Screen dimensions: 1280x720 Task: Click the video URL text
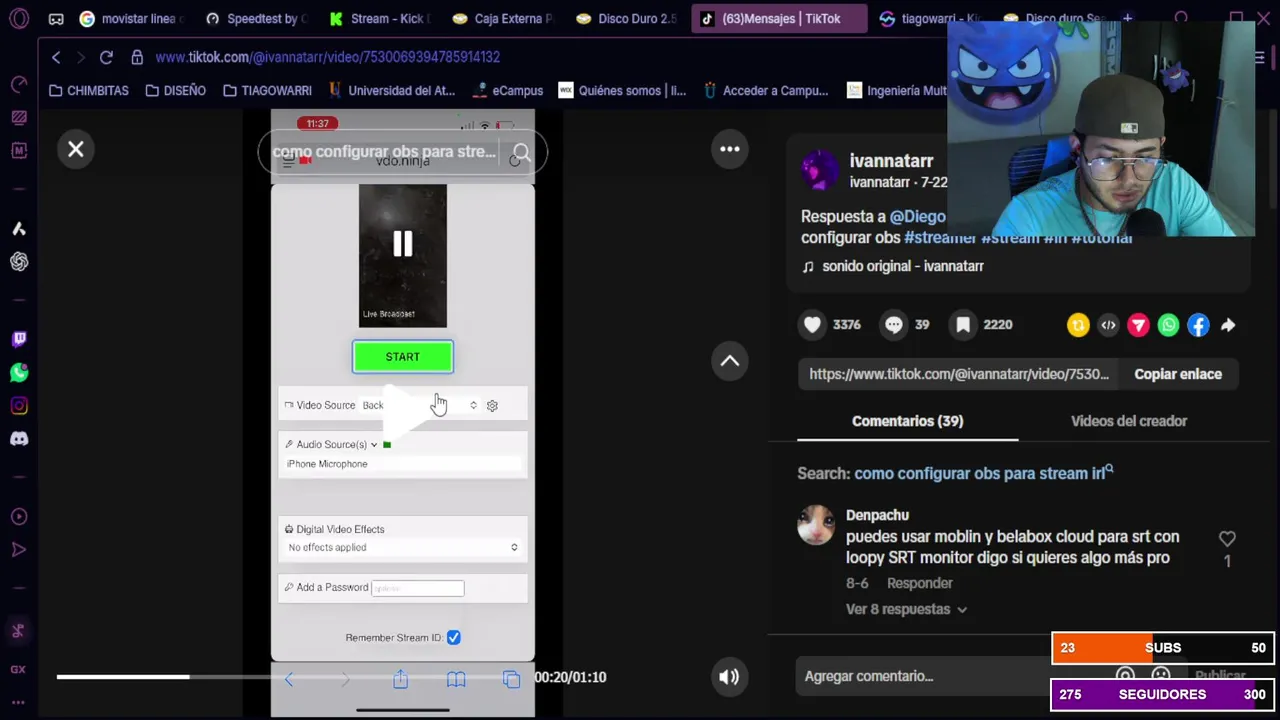[958, 374]
